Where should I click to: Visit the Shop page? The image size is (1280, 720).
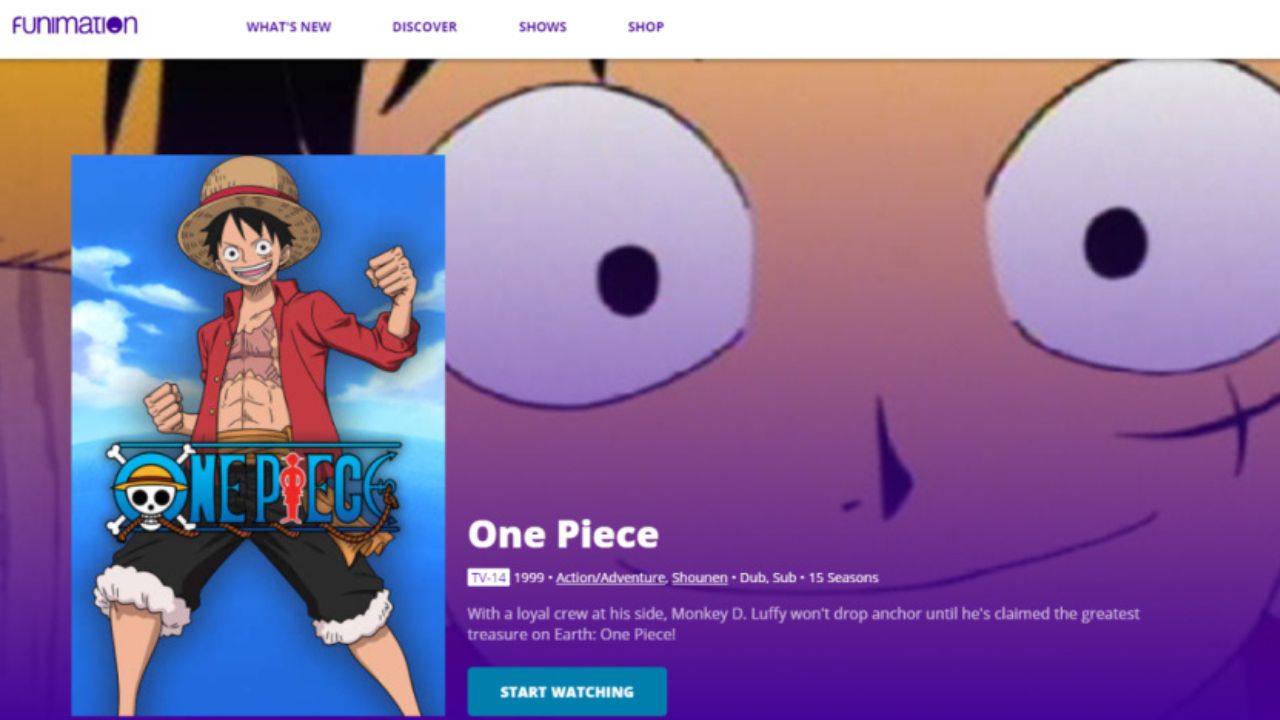point(645,27)
